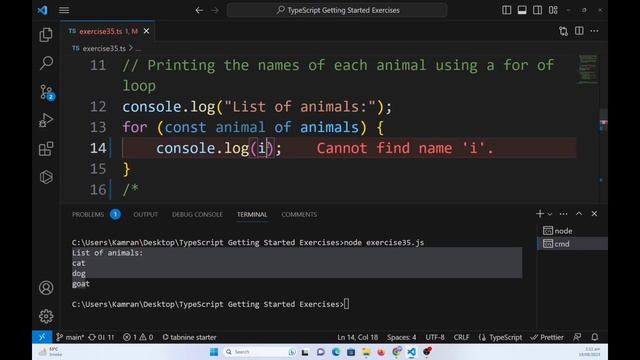
Task: Open the Extensions view
Action: click(46, 149)
